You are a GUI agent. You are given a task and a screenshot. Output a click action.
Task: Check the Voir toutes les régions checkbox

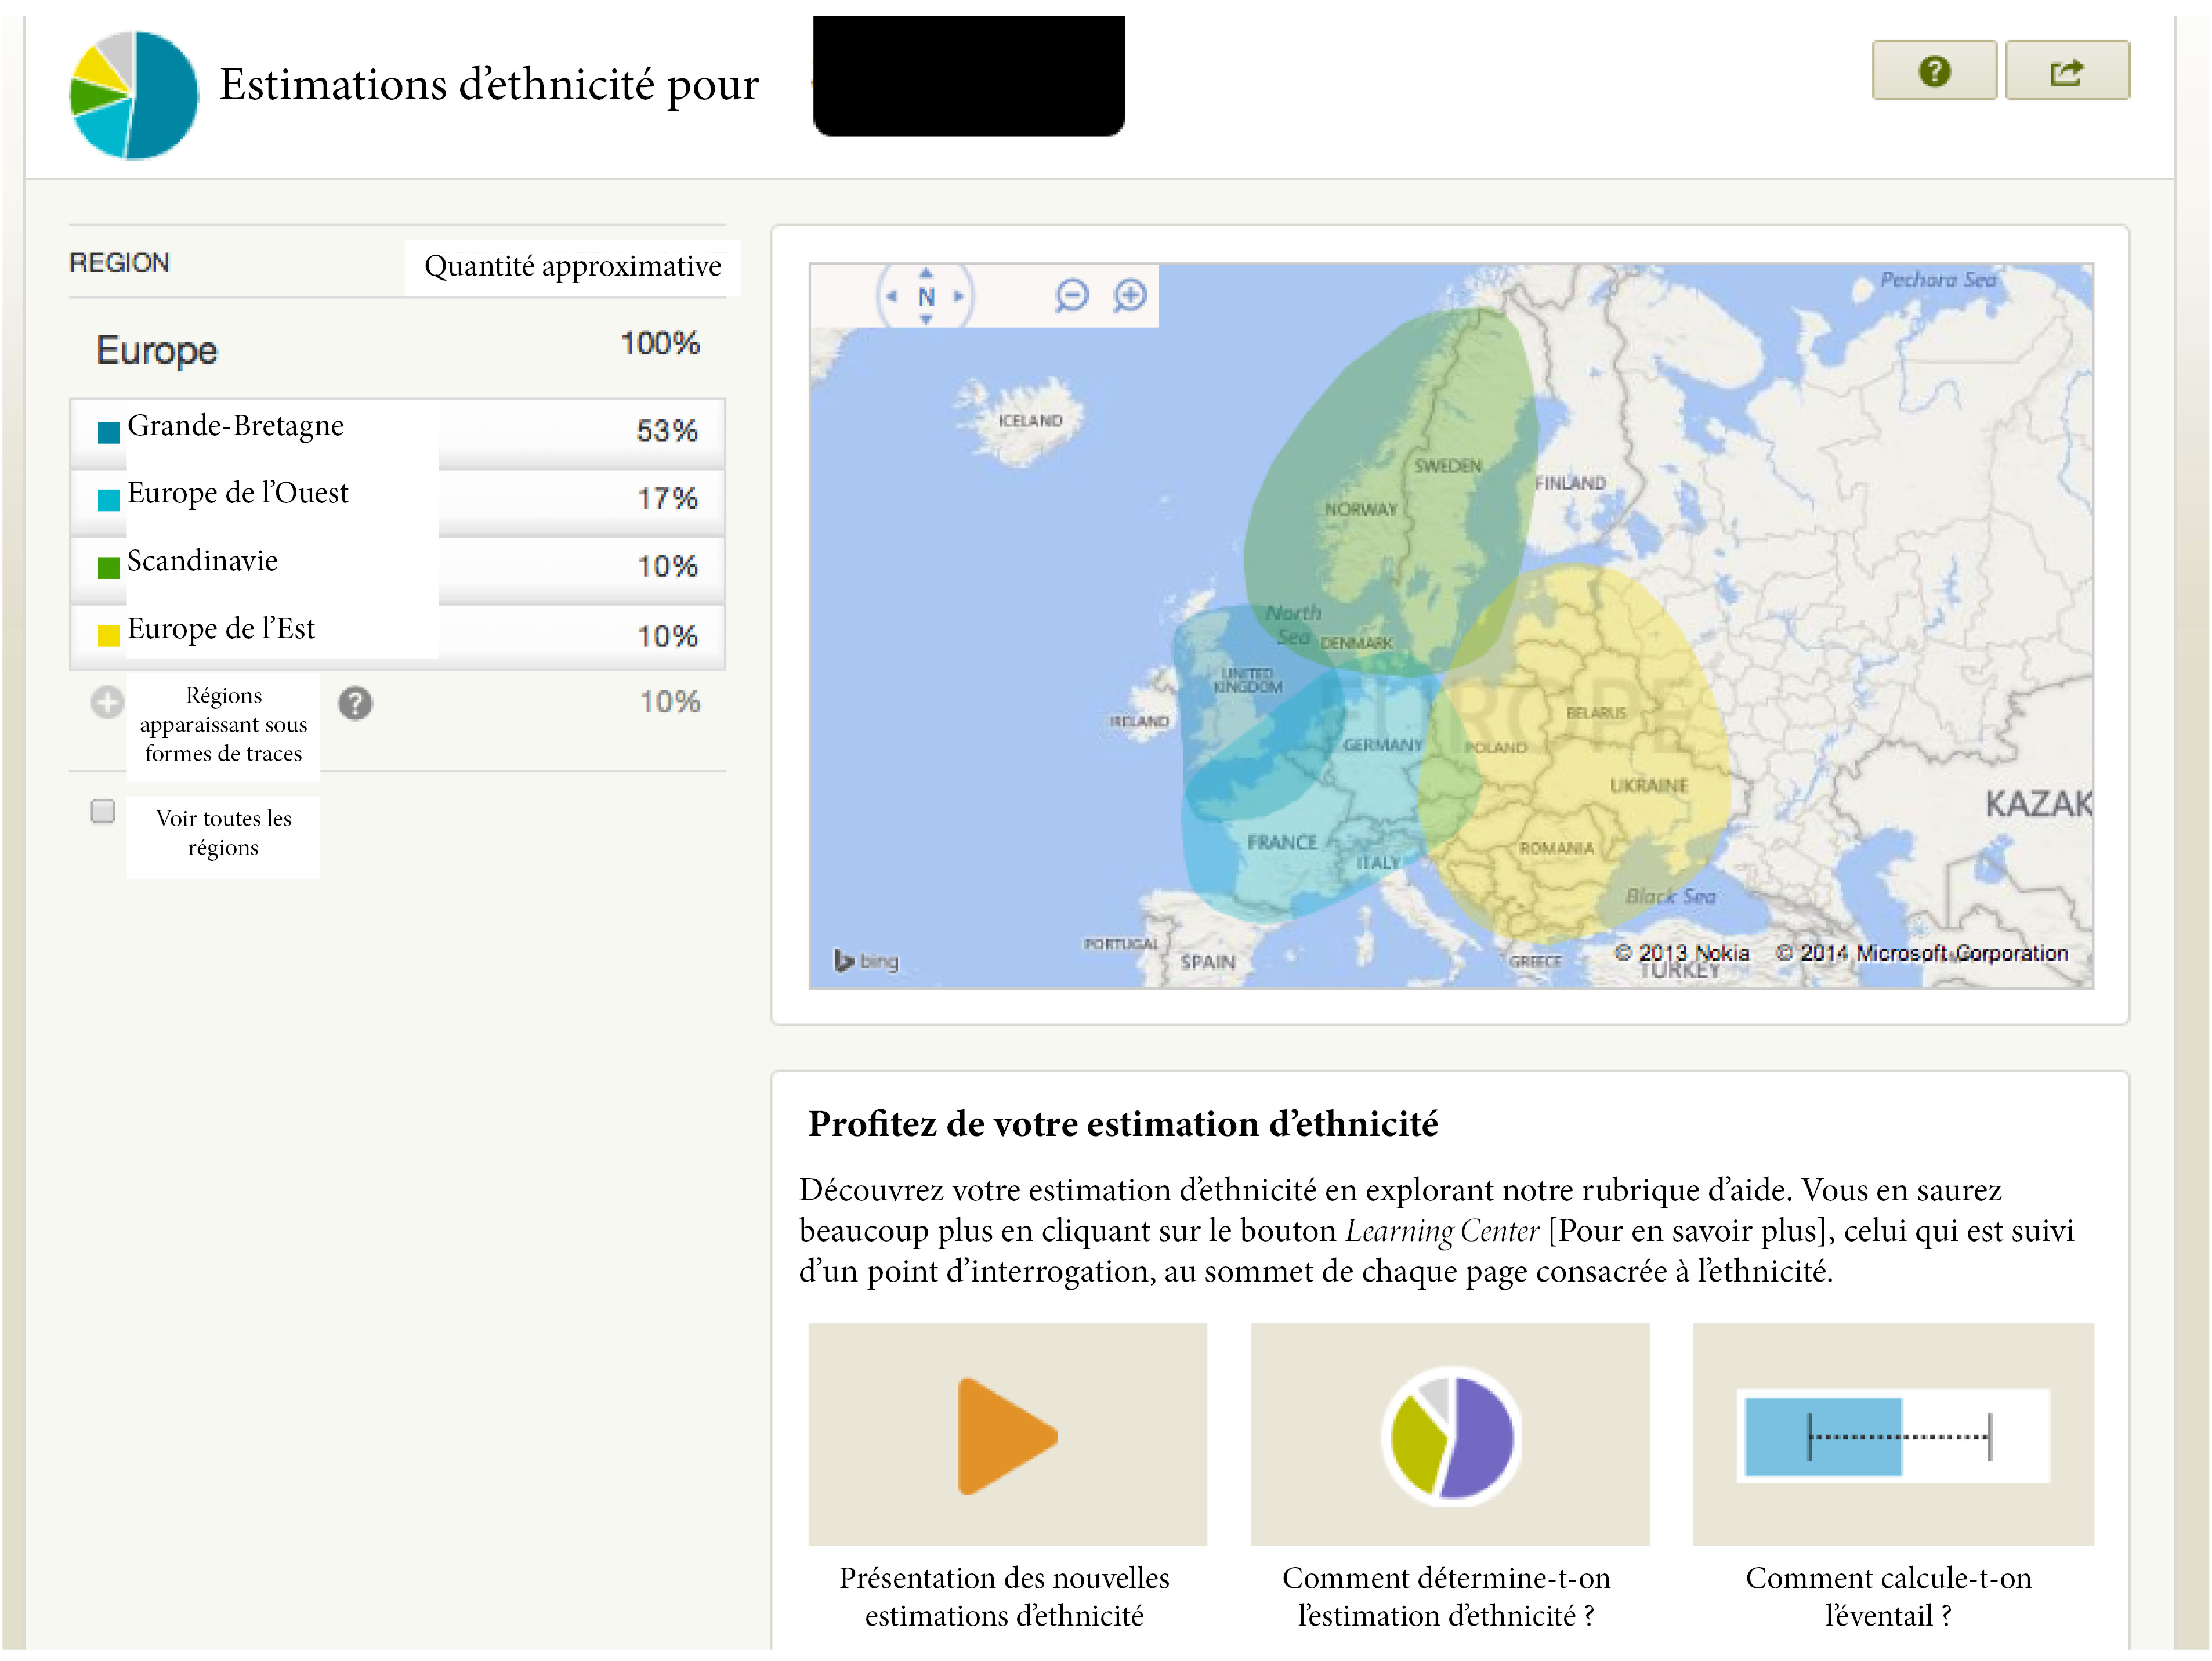coord(102,811)
